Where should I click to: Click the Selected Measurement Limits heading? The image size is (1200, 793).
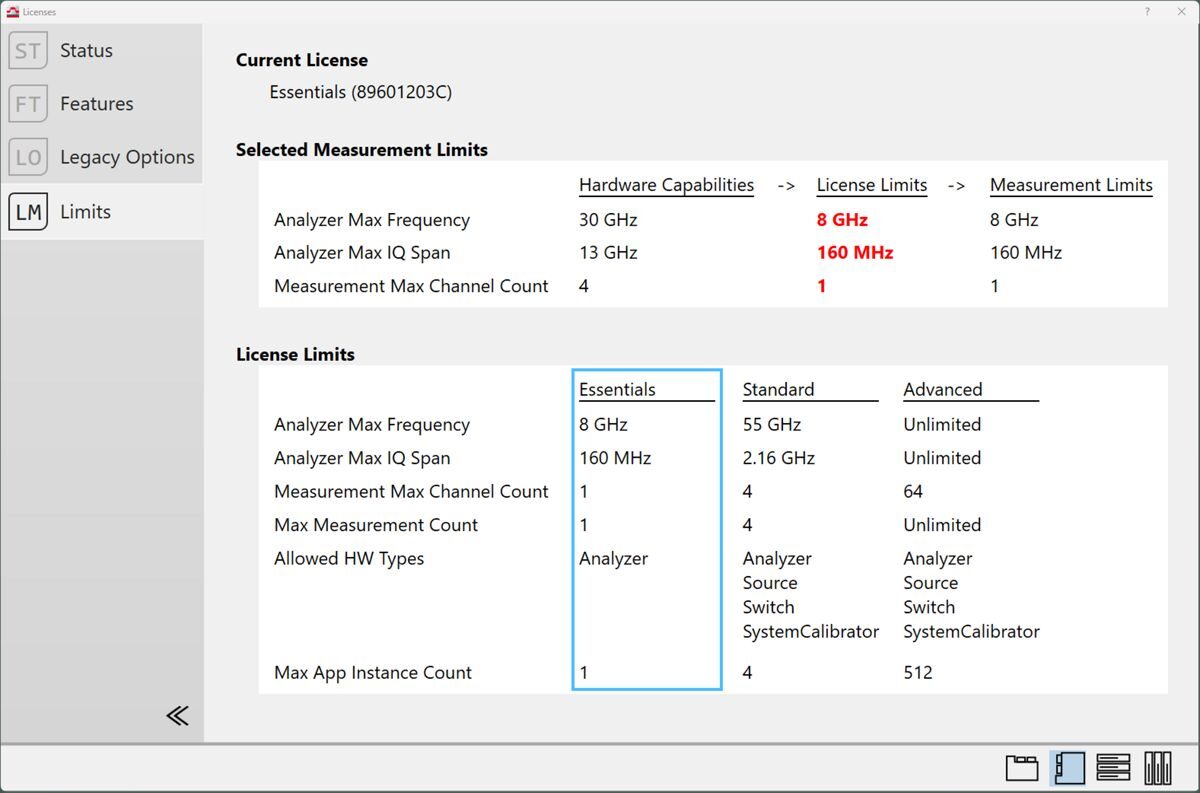362,150
